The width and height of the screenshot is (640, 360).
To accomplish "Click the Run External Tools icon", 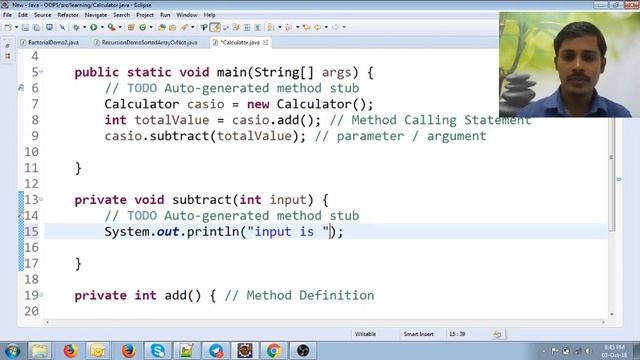I will coord(111,27).
